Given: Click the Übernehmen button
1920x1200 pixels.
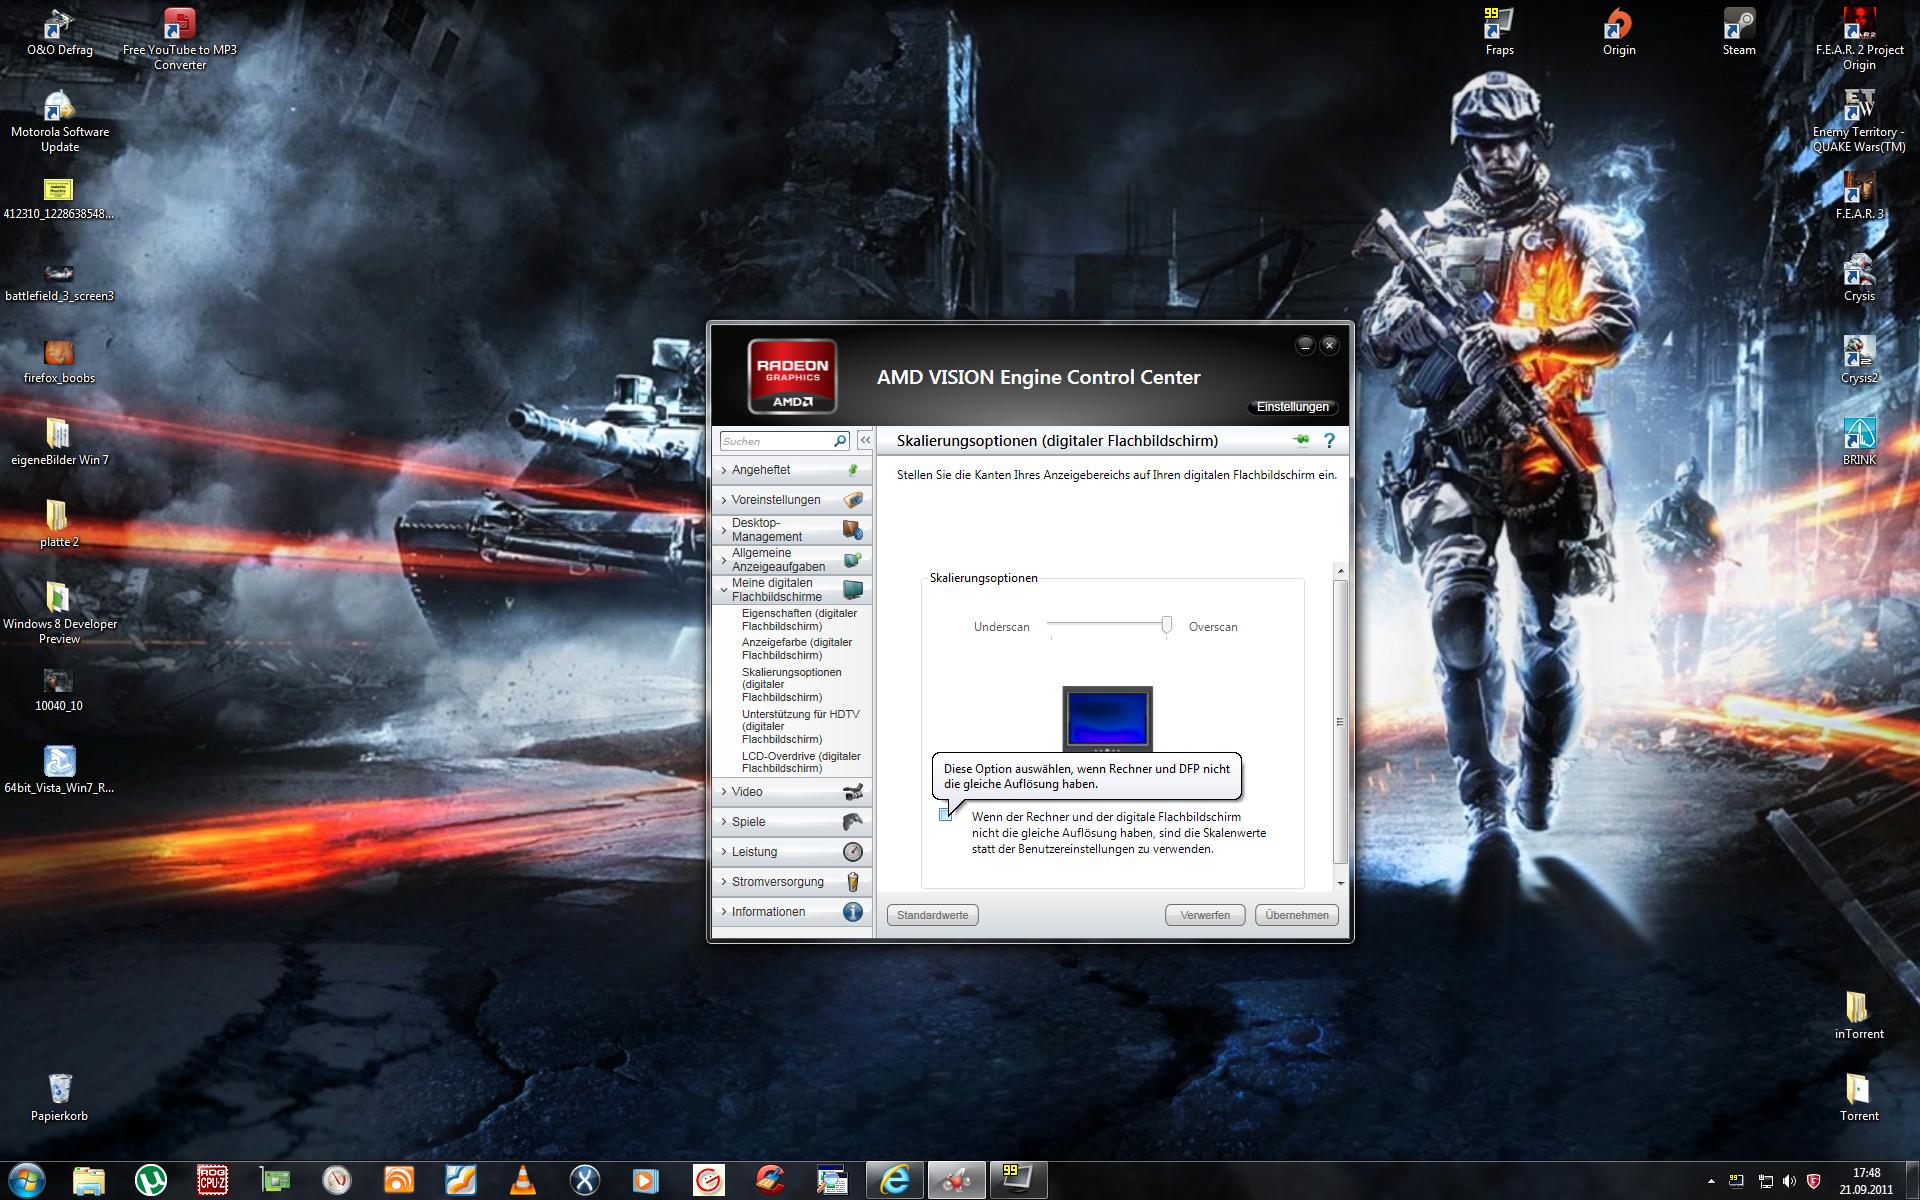Looking at the screenshot, I should coord(1296,915).
